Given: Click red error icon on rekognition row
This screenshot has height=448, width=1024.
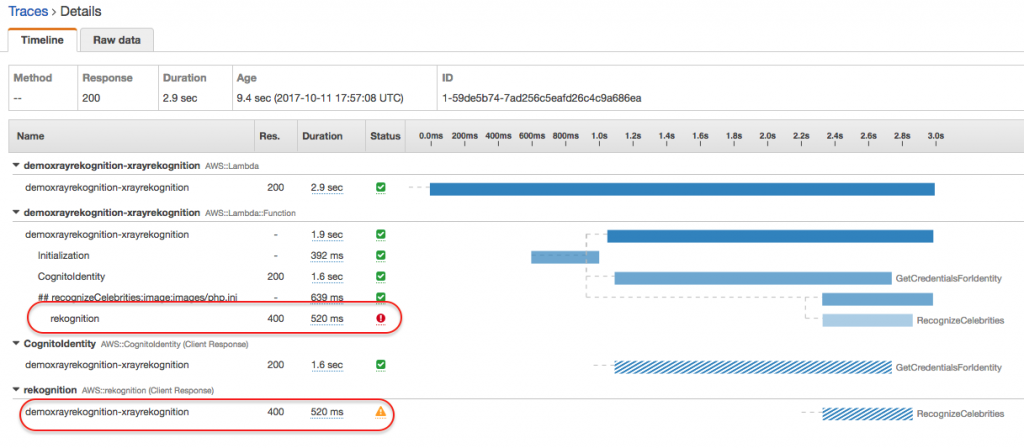Looking at the screenshot, I should coord(381,319).
